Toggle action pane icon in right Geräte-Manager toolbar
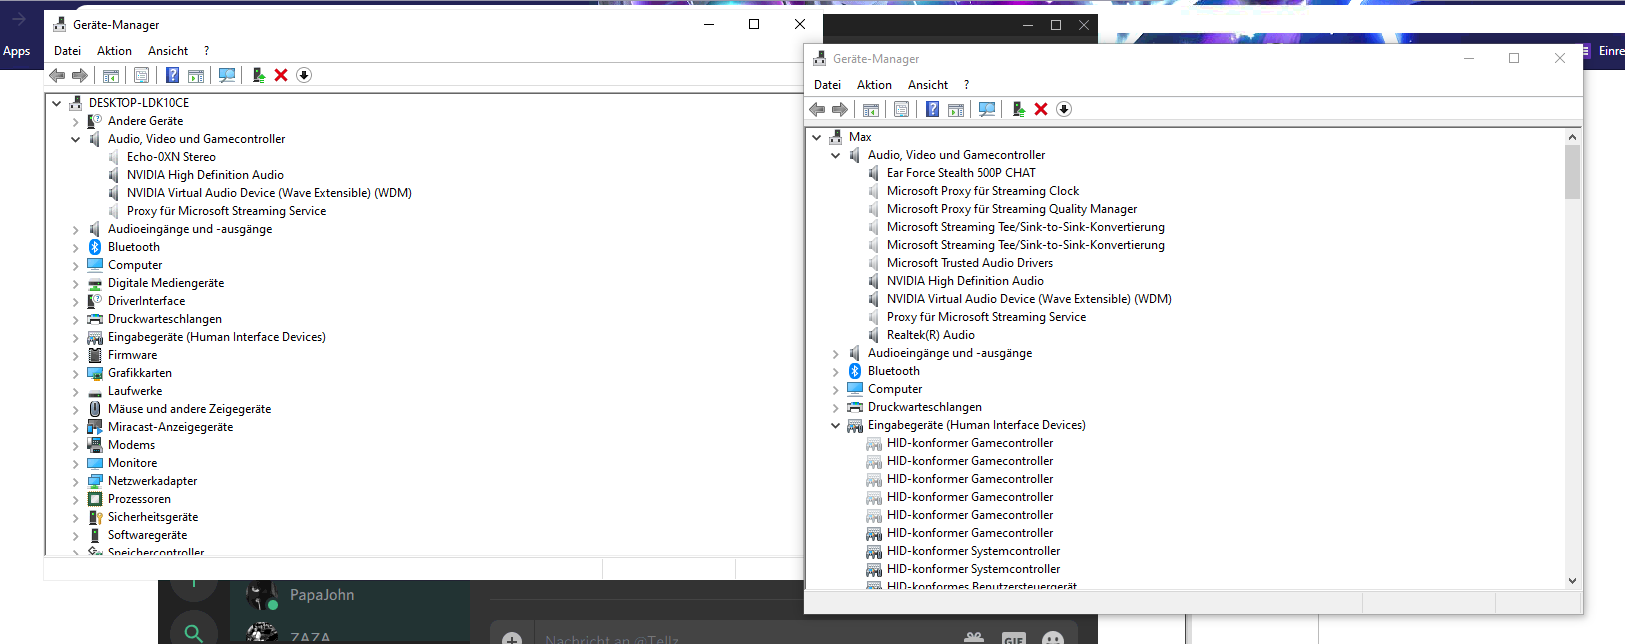The image size is (1625, 644). point(956,109)
